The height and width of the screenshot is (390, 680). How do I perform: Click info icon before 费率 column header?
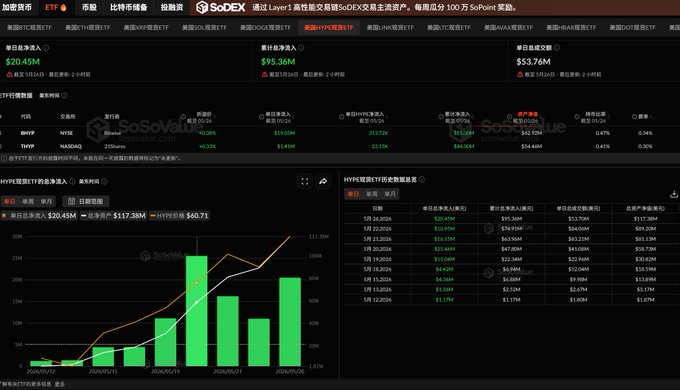[634, 117]
